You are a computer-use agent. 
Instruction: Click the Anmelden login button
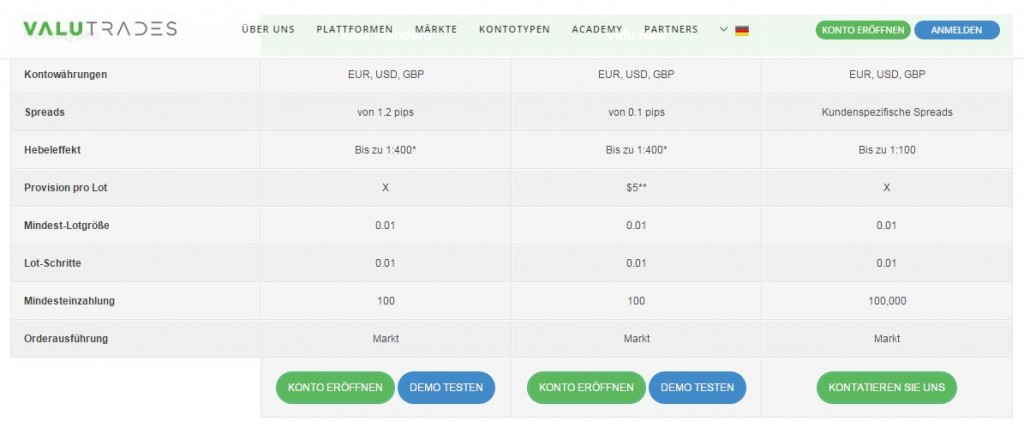tap(957, 30)
